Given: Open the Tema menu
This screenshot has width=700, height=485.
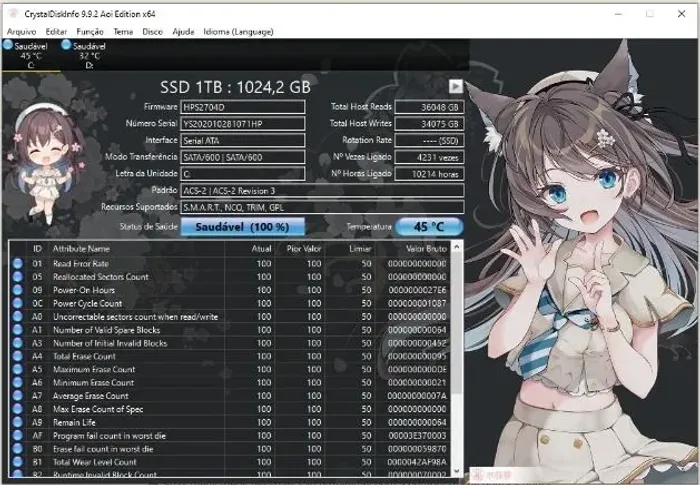Looking at the screenshot, I should 123,32.
